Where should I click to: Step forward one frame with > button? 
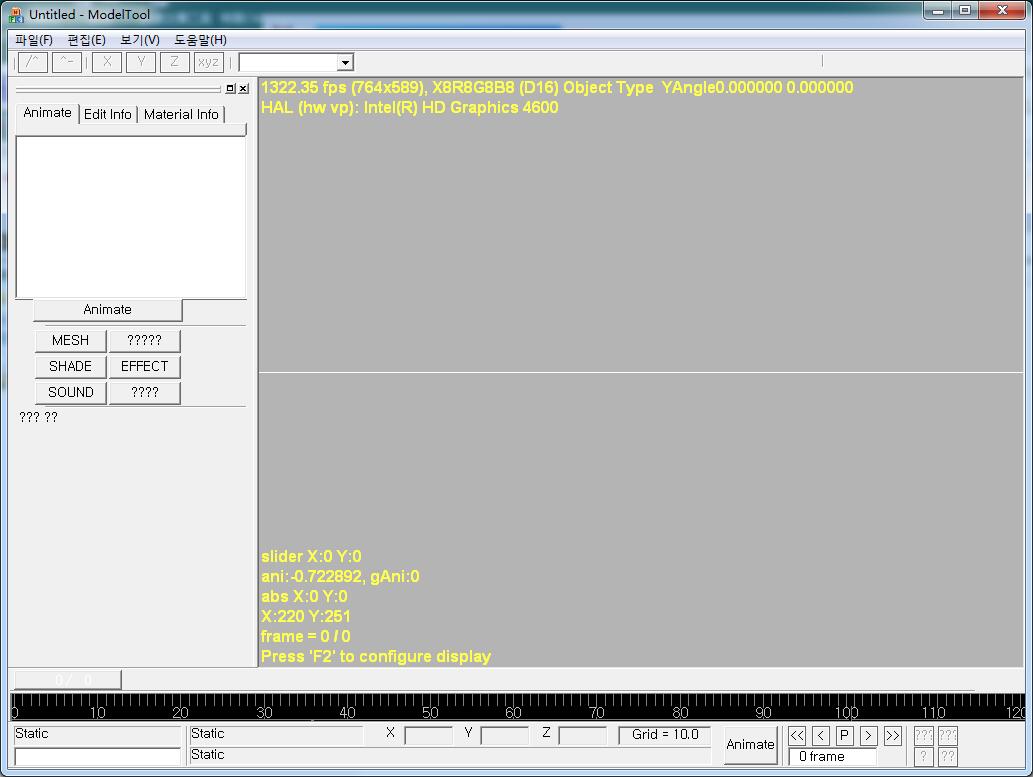tap(868, 736)
